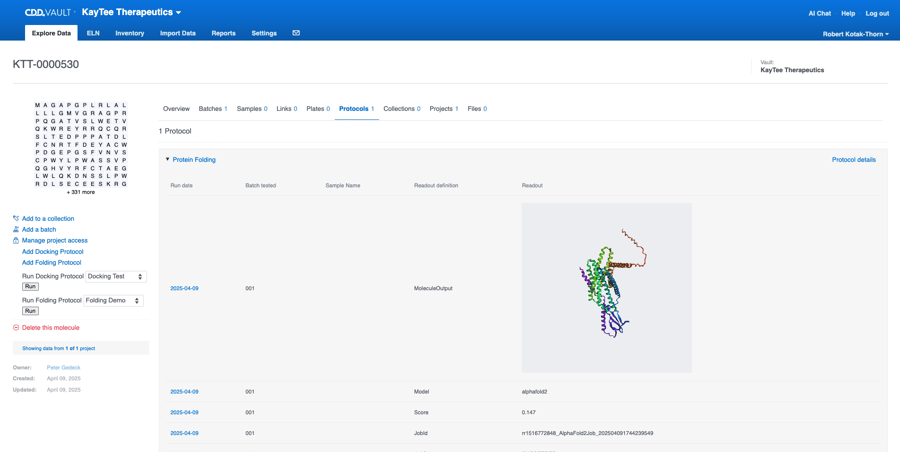Open the Docking Test protocol dropdown
The height and width of the screenshot is (452, 900).
pos(116,276)
